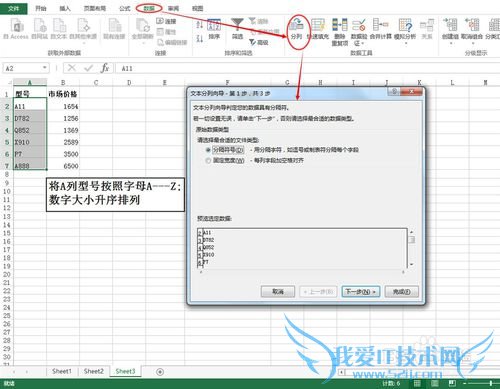Add a new sheet with plus button
Viewport: 500px width, 389px height.
click(x=160, y=372)
